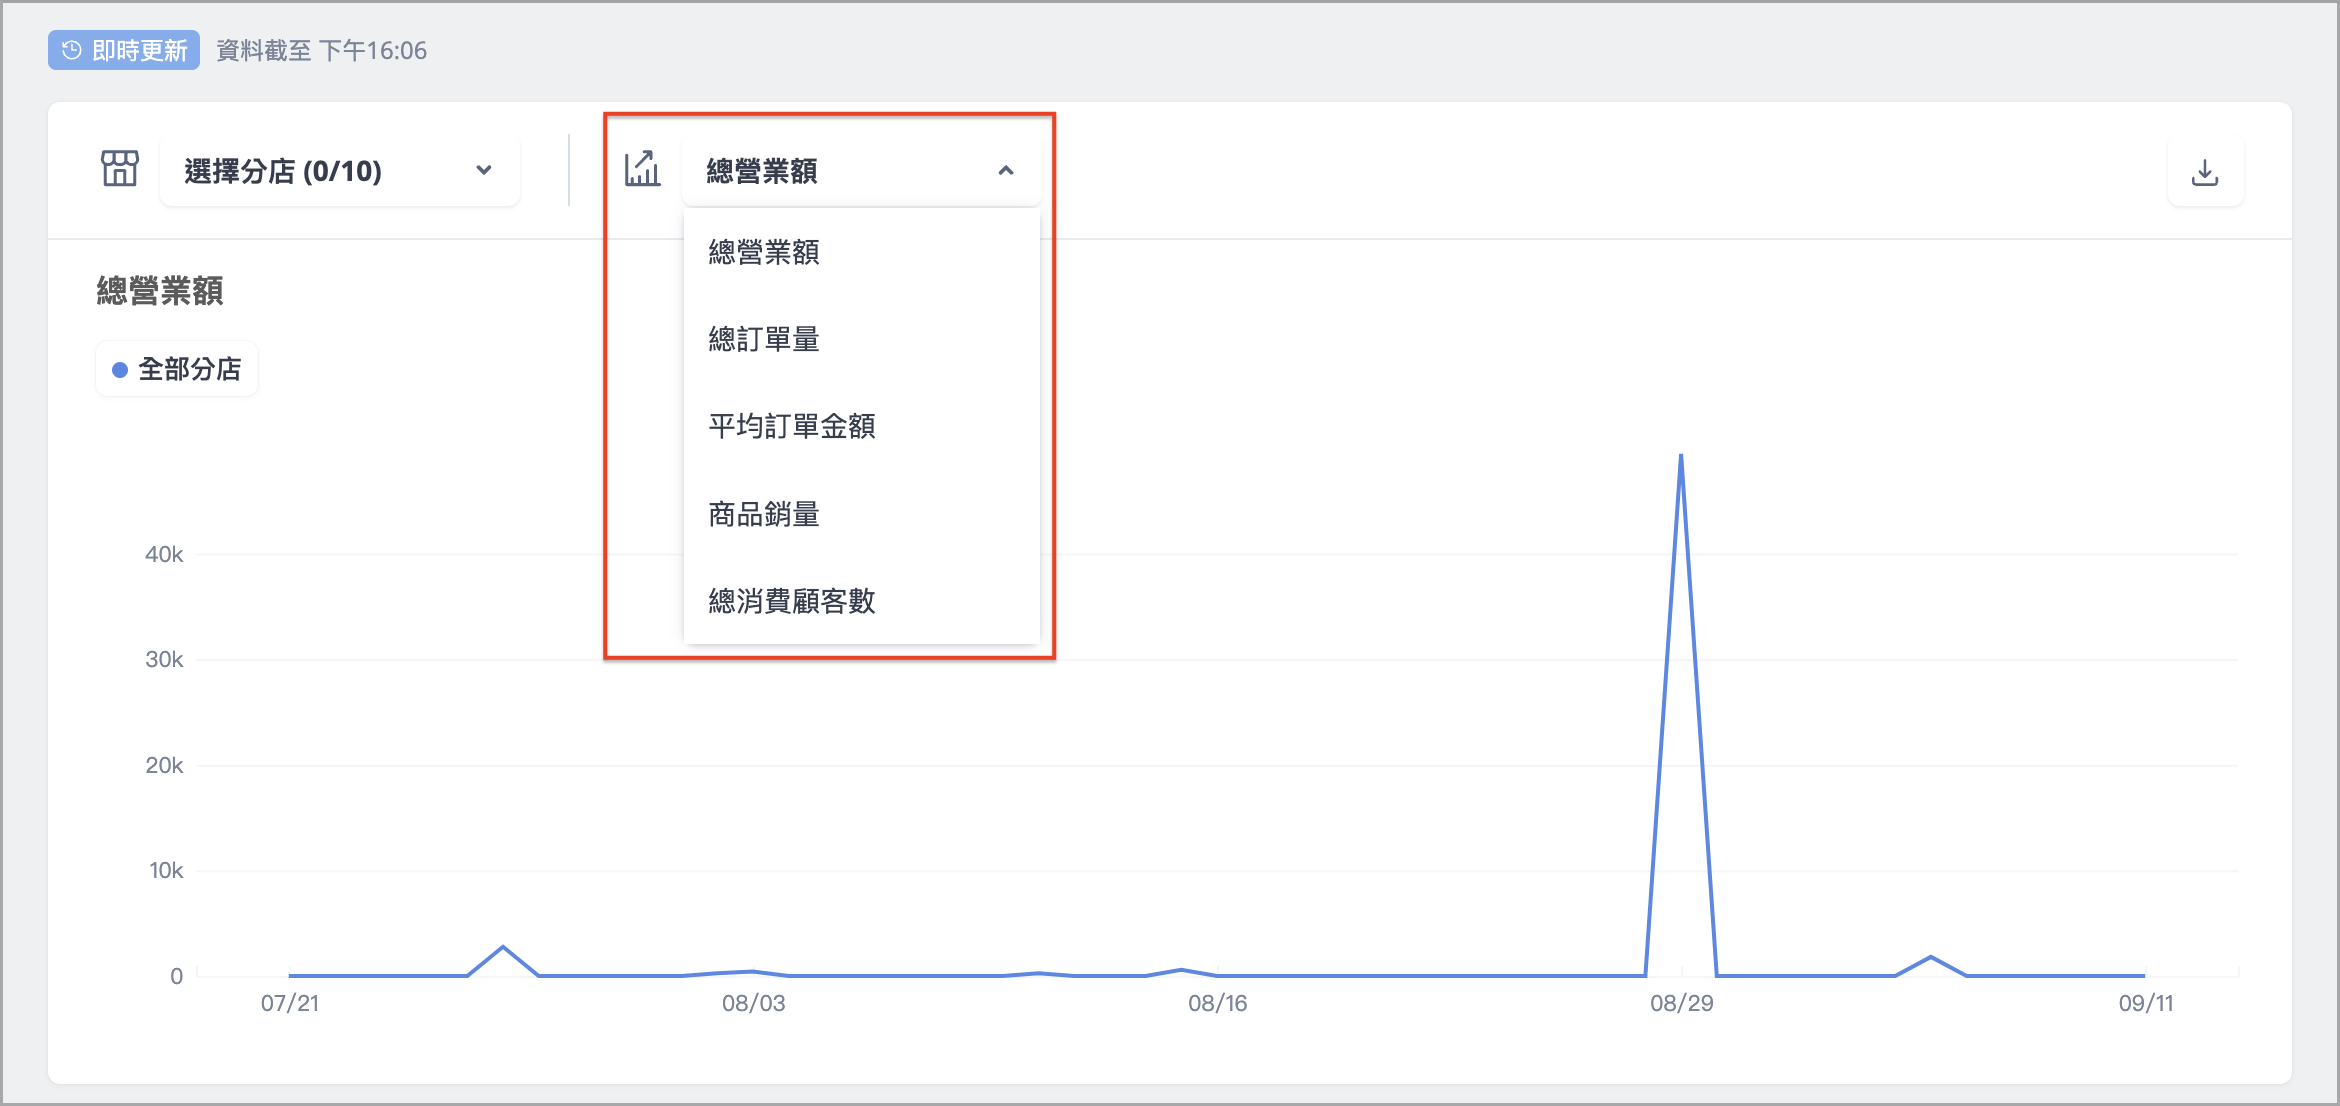Click the 09/11 x-axis date label
2340x1106 pixels.
[2146, 1003]
